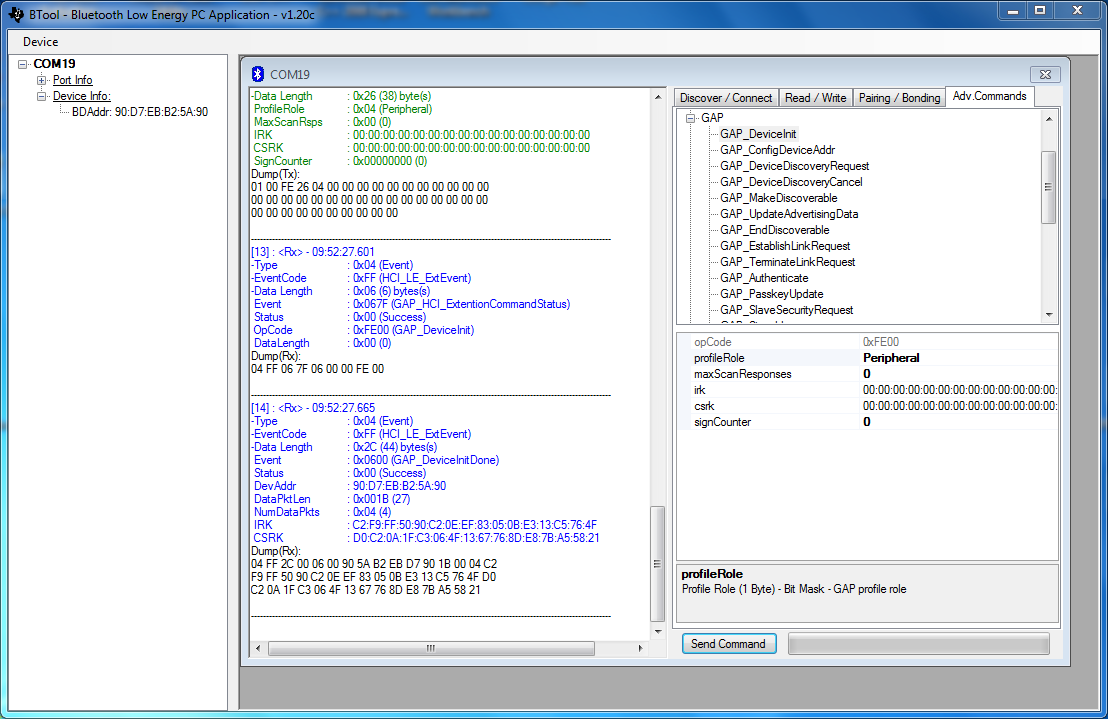Switch to the Pairing / Bonding tab
This screenshot has height=719, width=1108.
(x=900, y=97)
